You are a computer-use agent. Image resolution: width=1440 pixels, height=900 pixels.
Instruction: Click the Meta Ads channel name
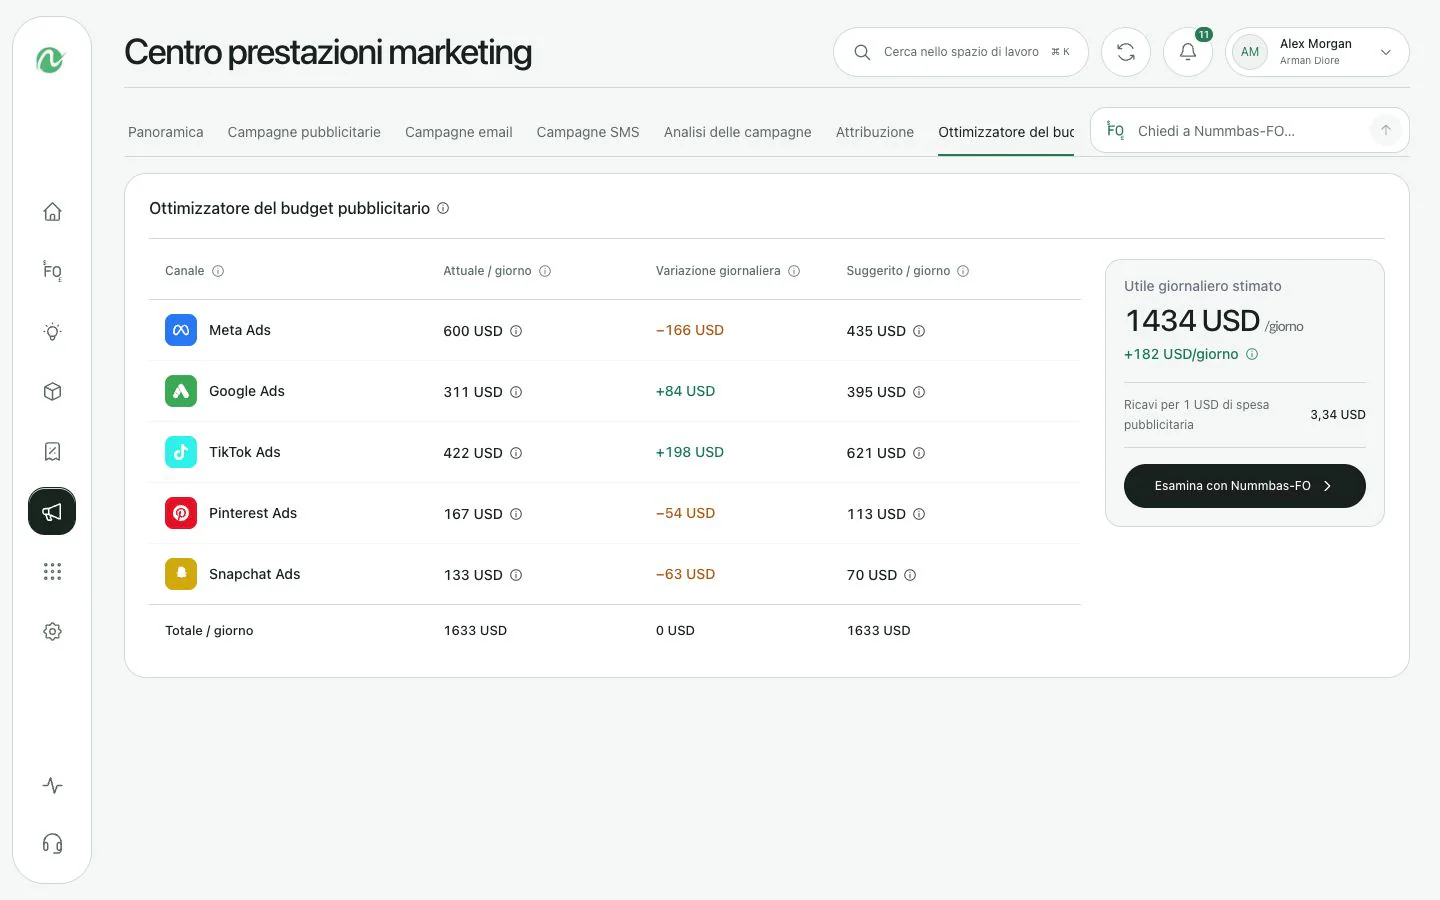(240, 330)
